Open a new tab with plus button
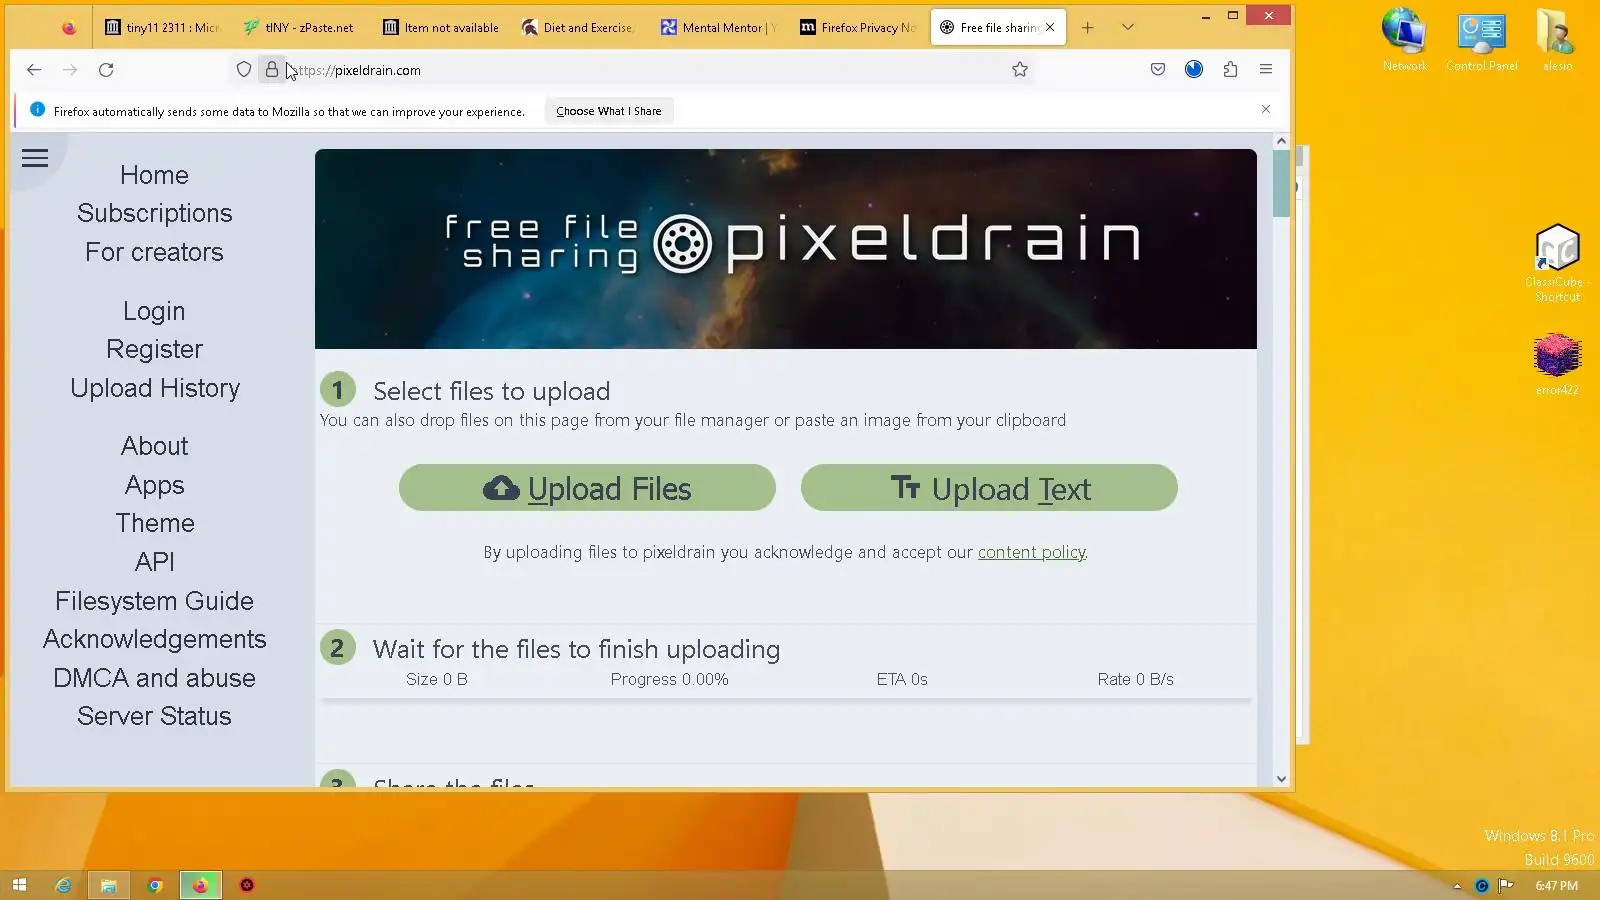Image resolution: width=1600 pixels, height=900 pixels. [1088, 27]
